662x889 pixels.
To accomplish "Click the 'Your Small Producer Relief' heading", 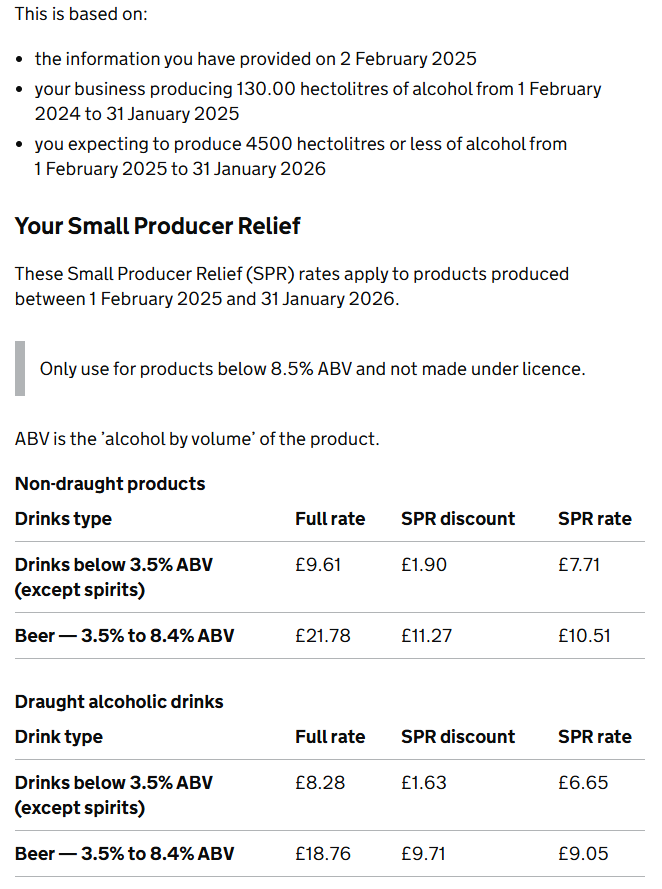I will point(157,226).
